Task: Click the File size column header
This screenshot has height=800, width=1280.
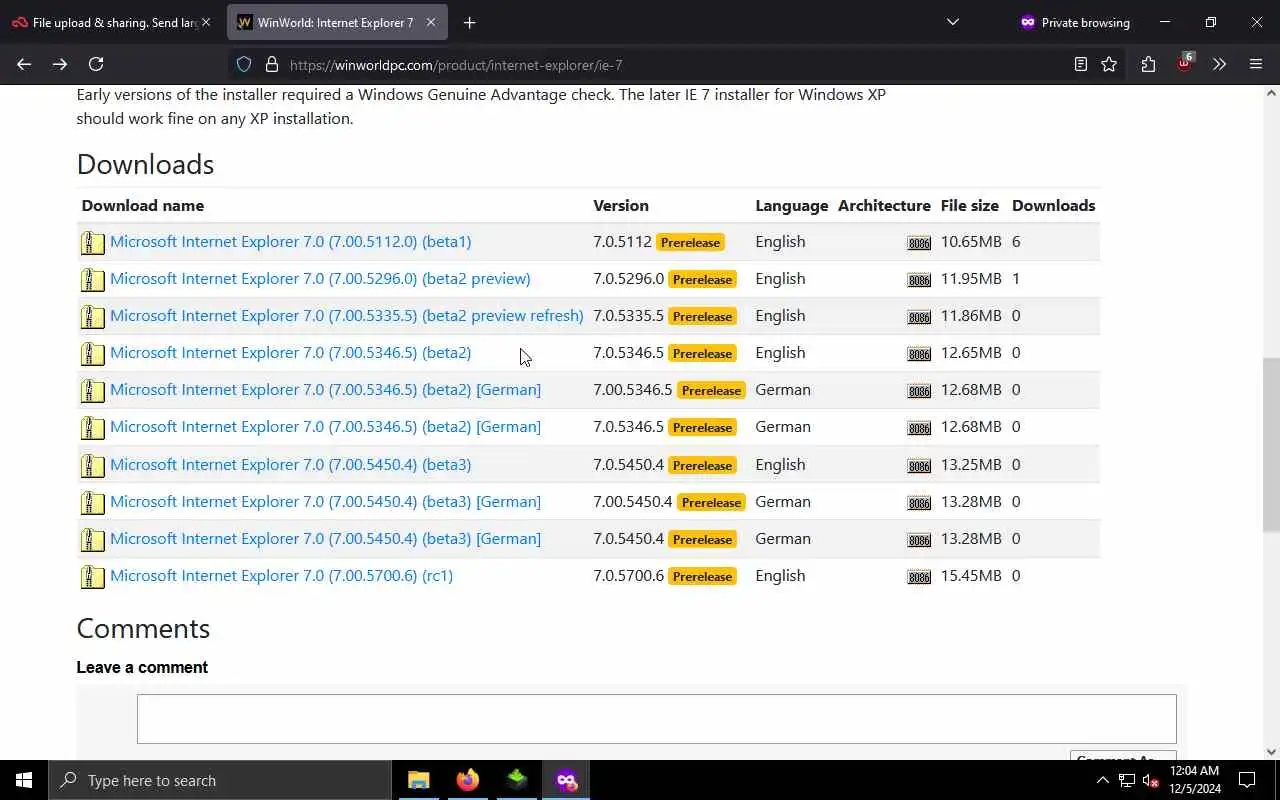Action: pyautogui.click(x=969, y=205)
